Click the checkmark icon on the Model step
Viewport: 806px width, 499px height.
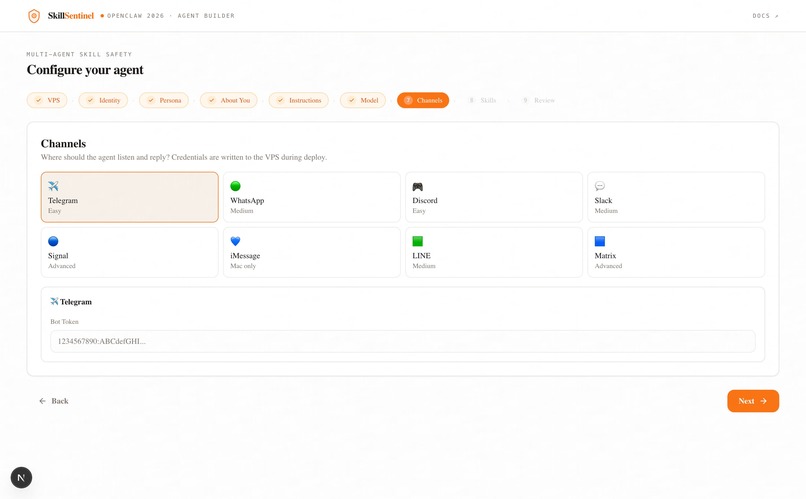(x=352, y=100)
